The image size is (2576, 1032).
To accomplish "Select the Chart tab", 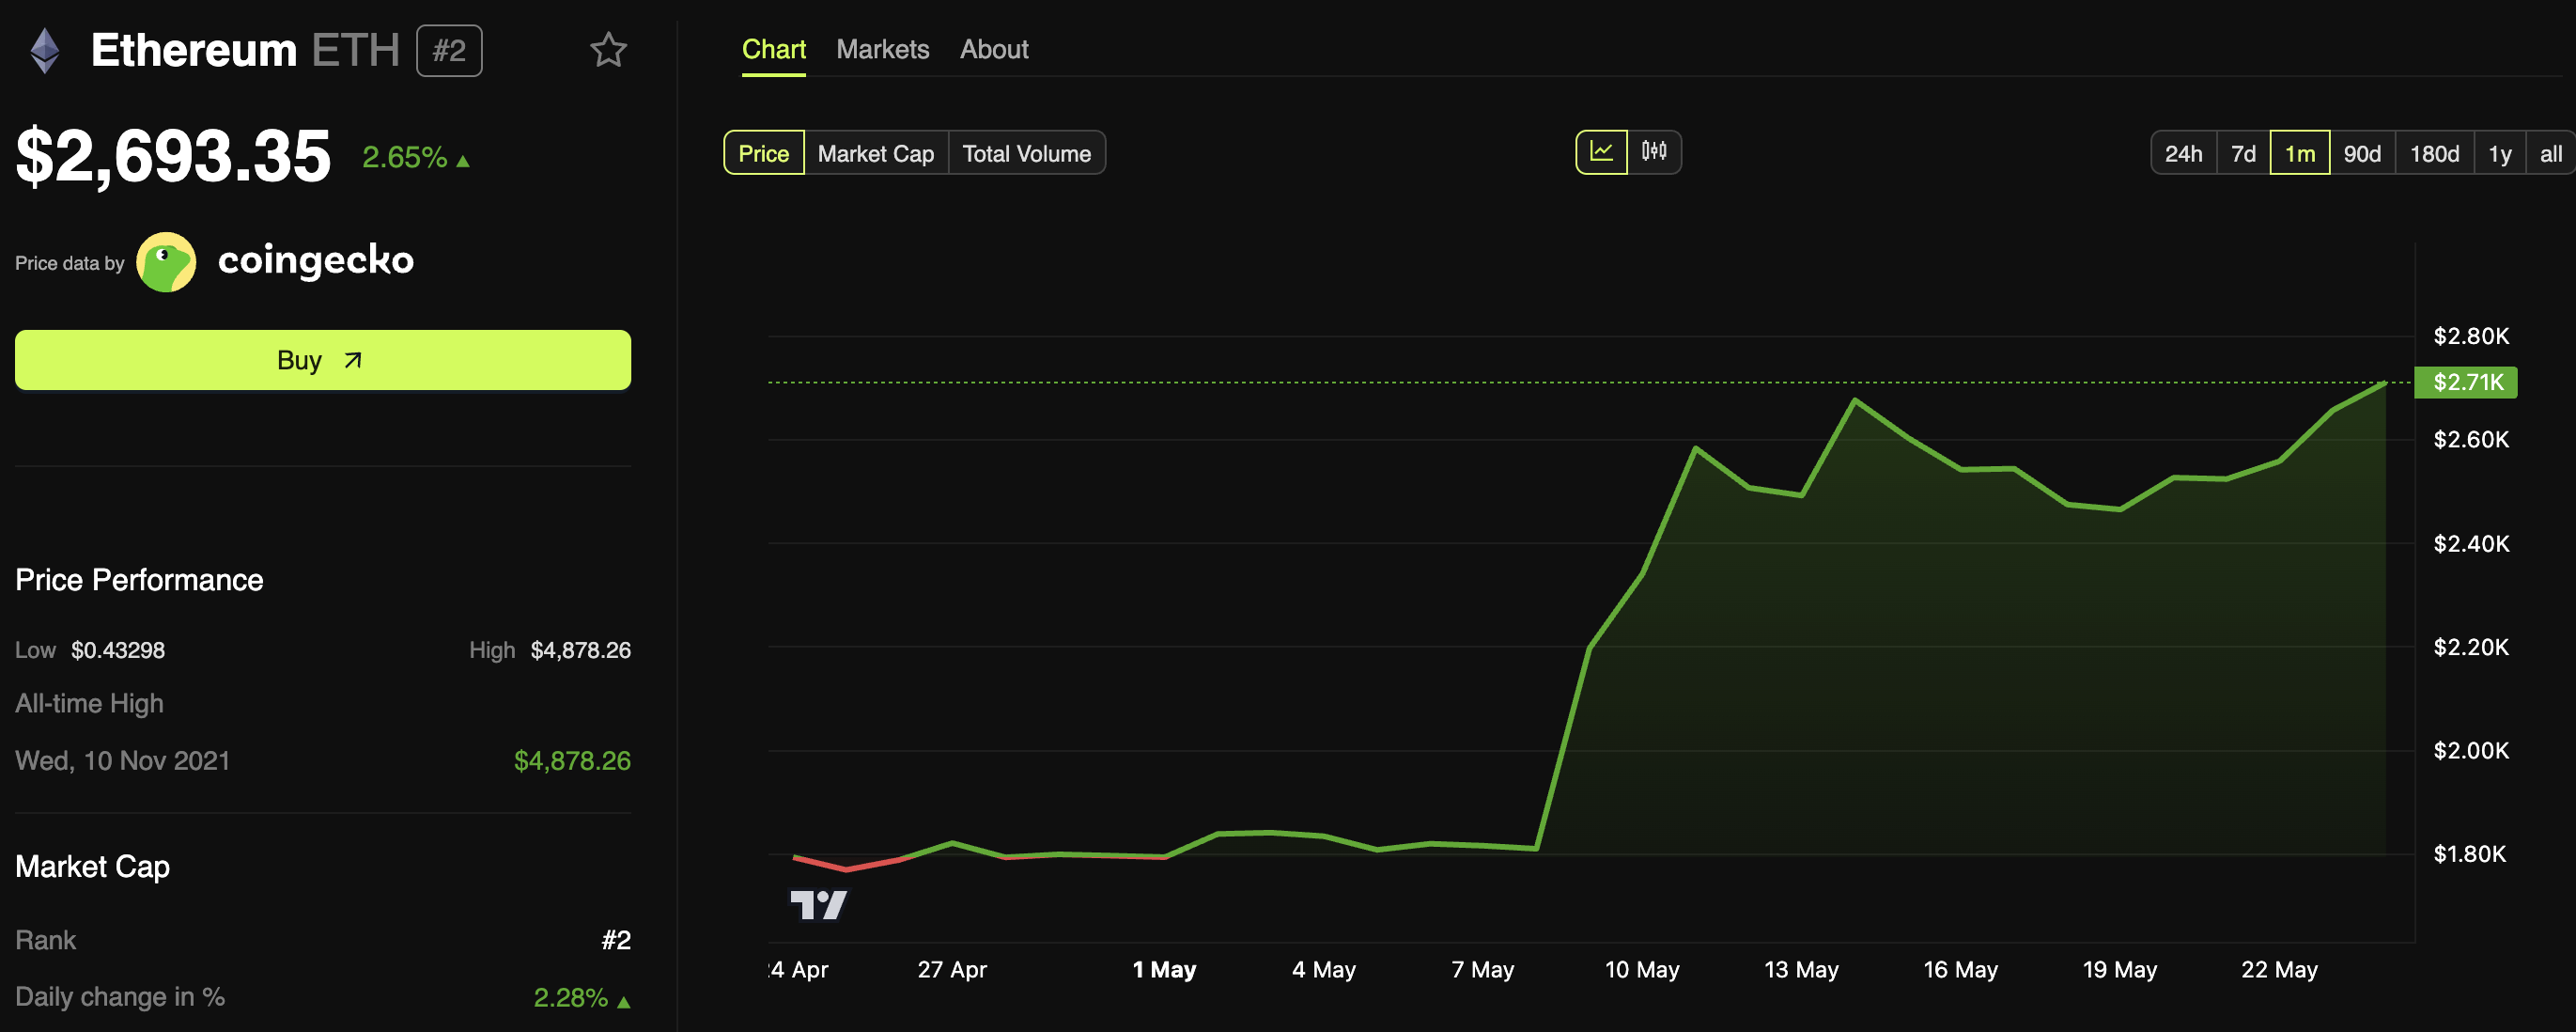I will (x=773, y=49).
